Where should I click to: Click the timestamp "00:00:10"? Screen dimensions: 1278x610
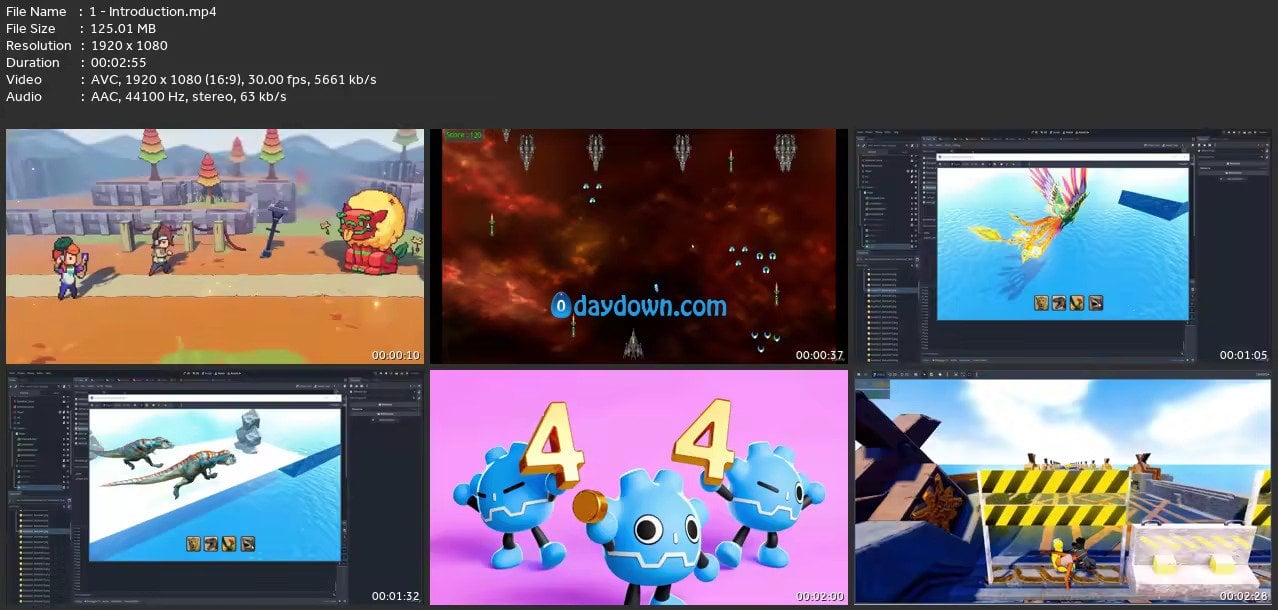(396, 355)
